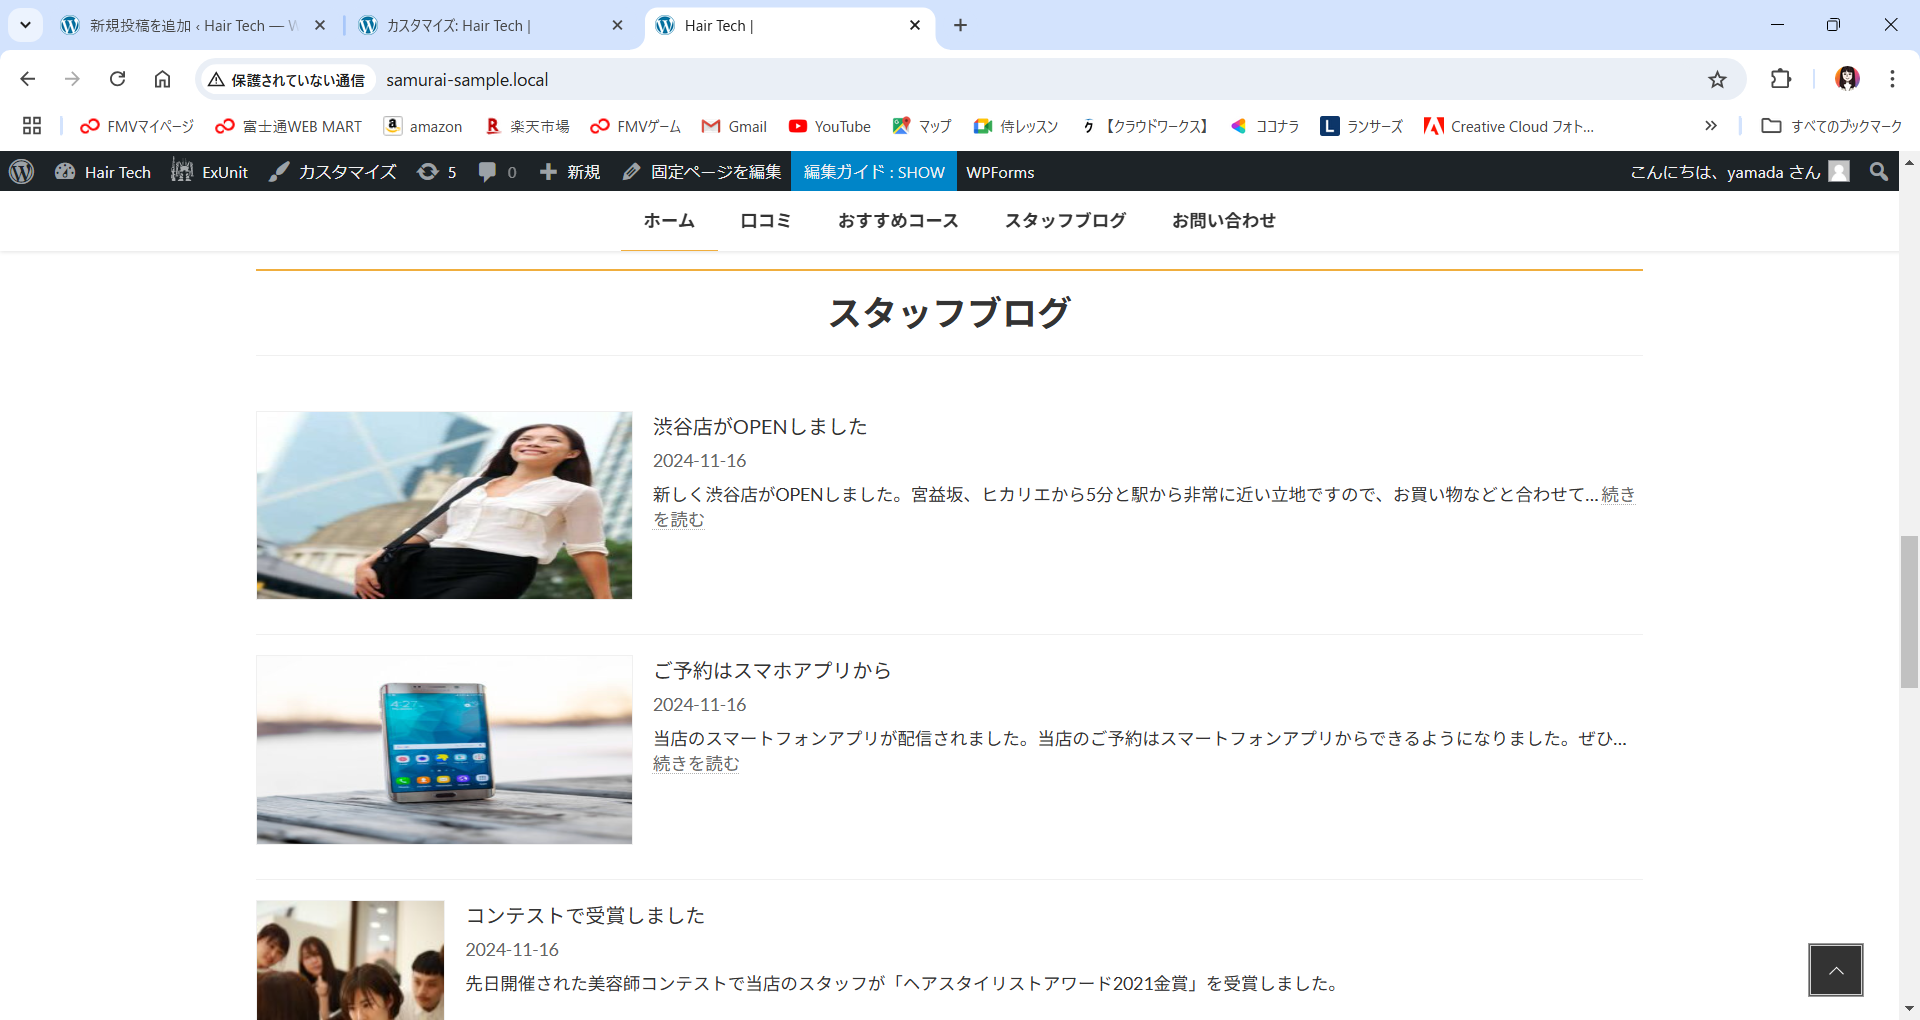Open ココナラ bookmark

(1265, 126)
